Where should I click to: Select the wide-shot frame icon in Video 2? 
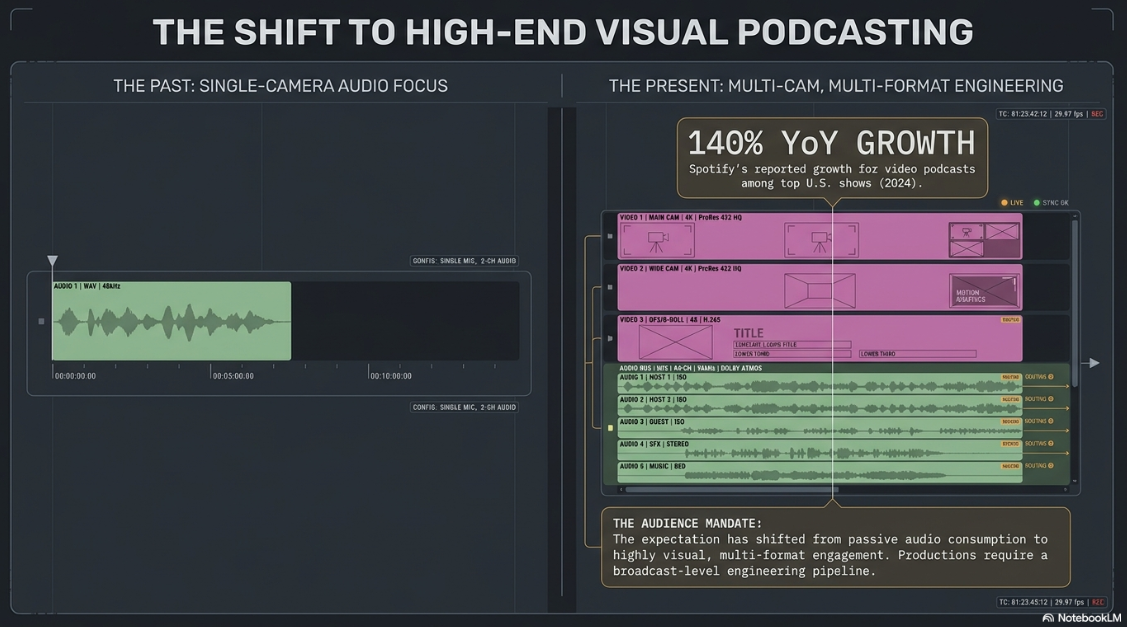click(819, 290)
